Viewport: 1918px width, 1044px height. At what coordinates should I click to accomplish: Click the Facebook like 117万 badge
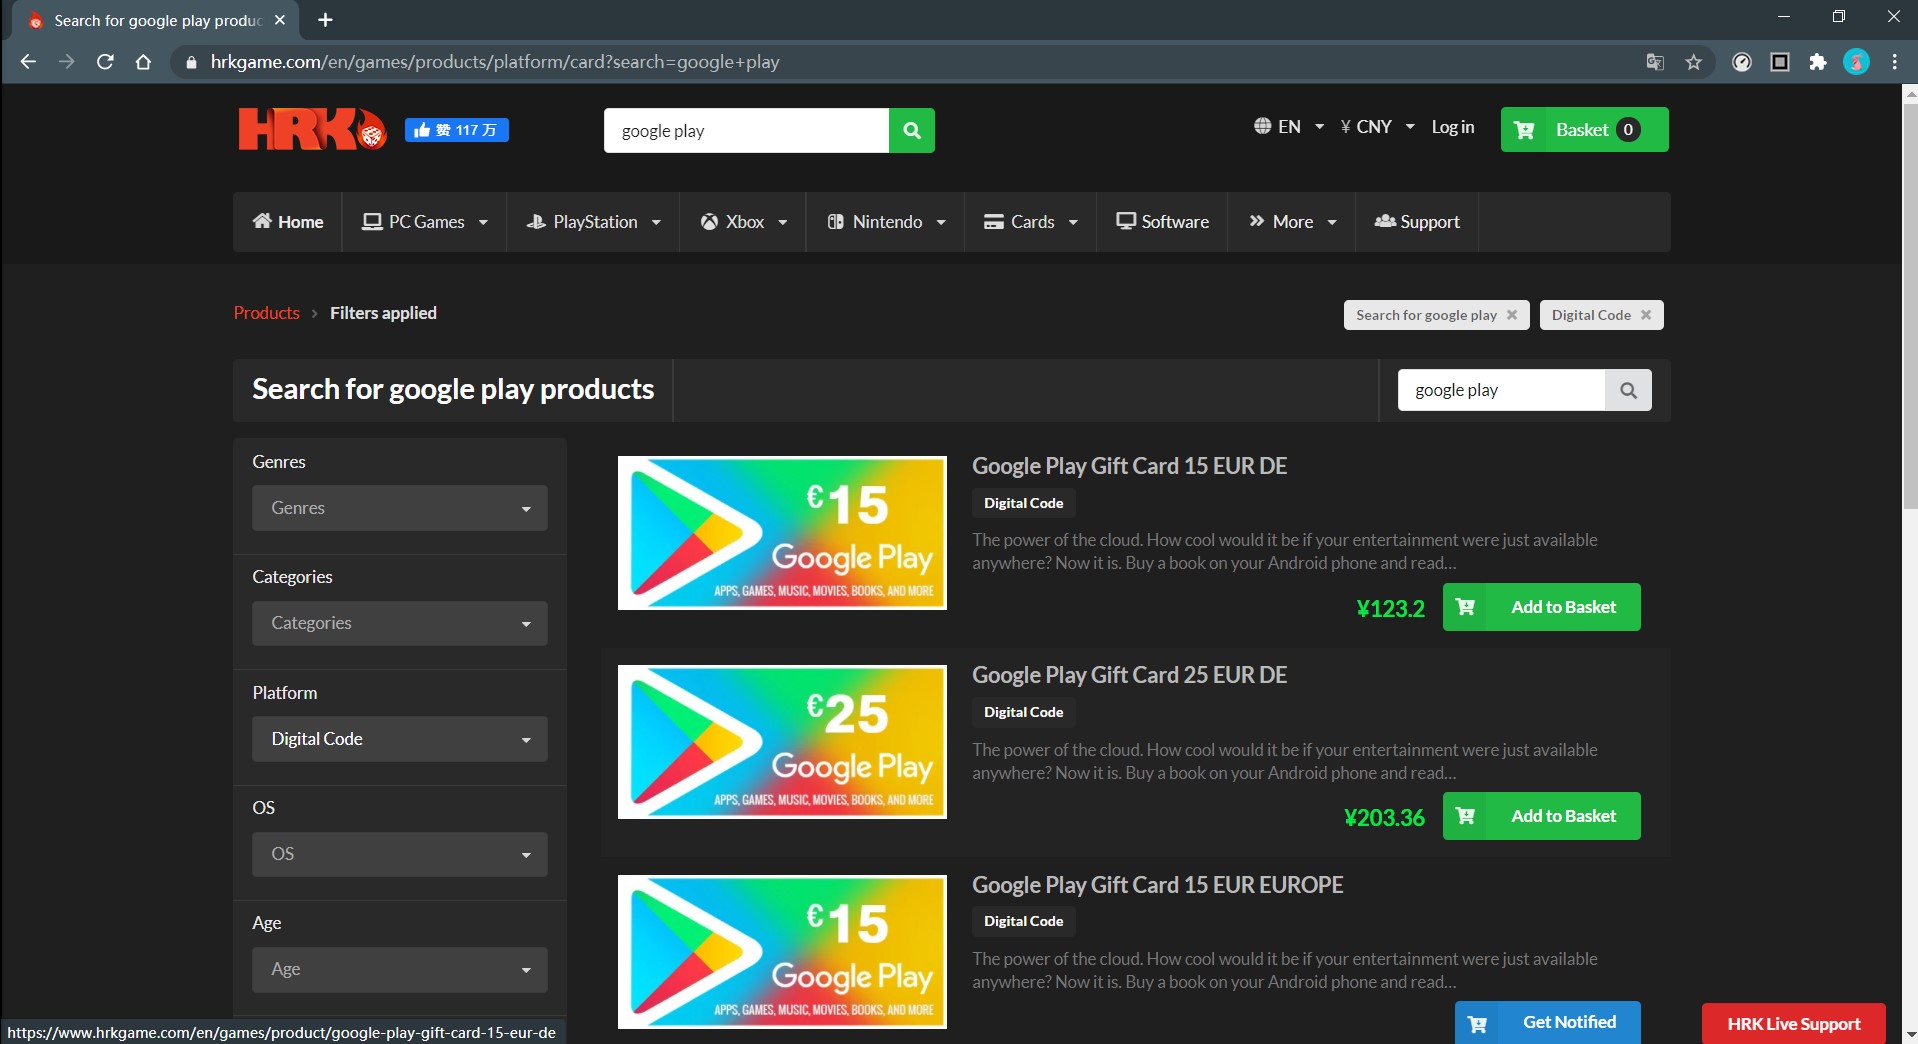pos(456,130)
